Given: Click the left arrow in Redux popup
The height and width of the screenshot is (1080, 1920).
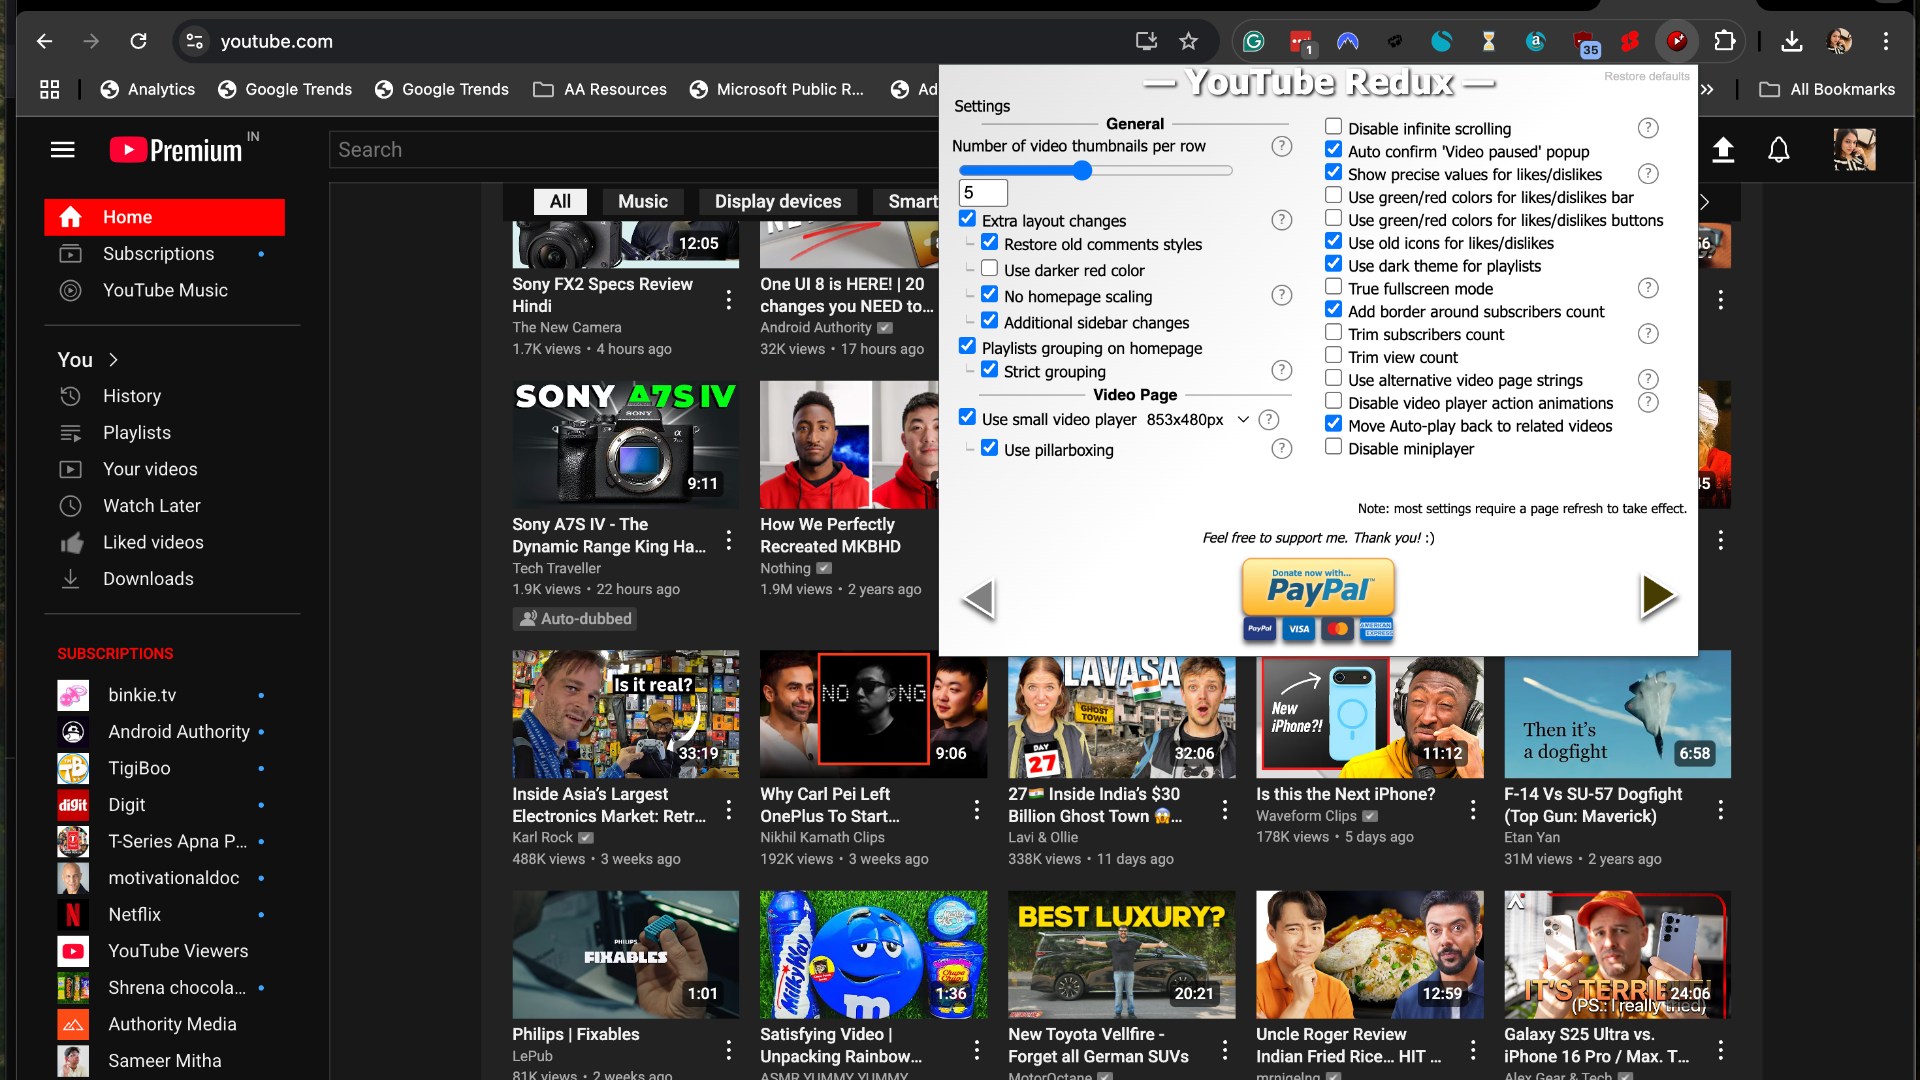Looking at the screenshot, I should tap(978, 599).
